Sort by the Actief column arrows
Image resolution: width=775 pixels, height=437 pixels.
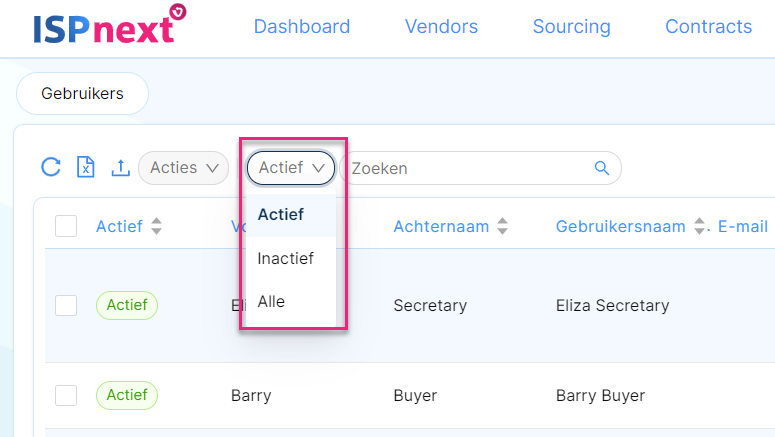point(156,226)
